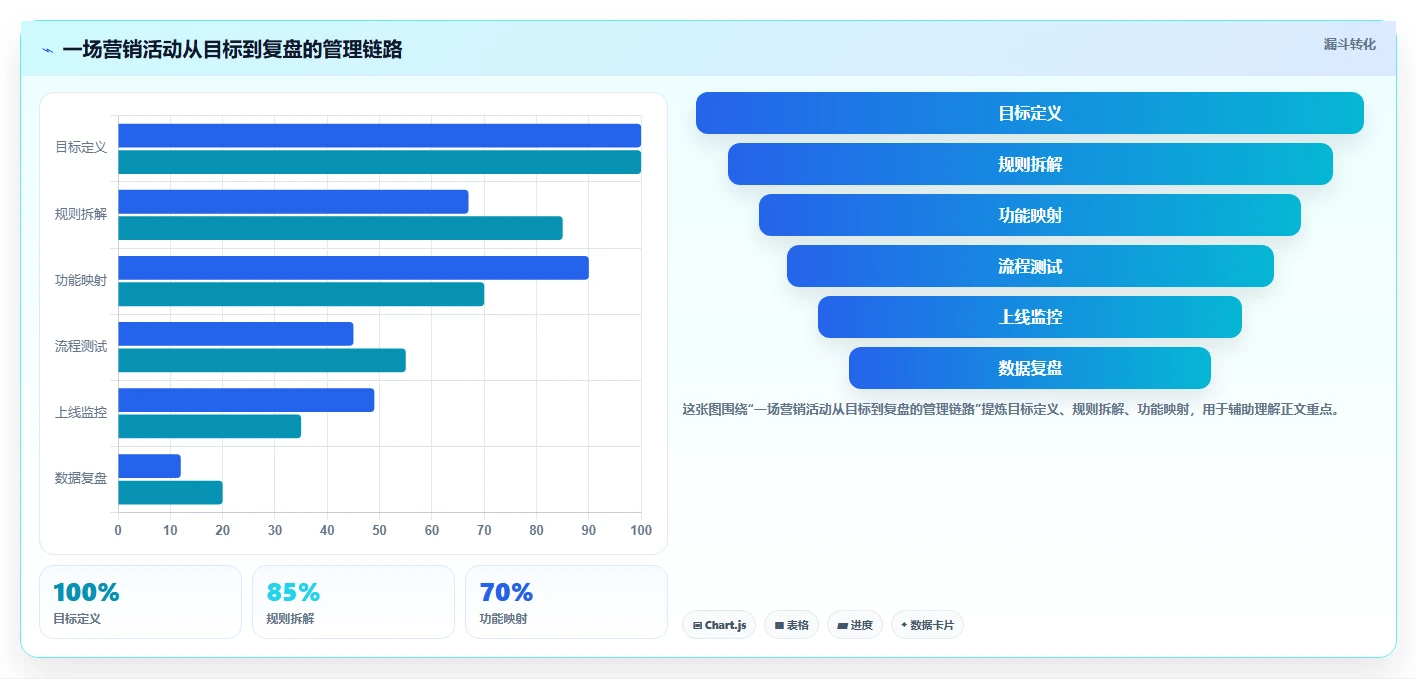Click the x-axis tick label 50

[379, 530]
